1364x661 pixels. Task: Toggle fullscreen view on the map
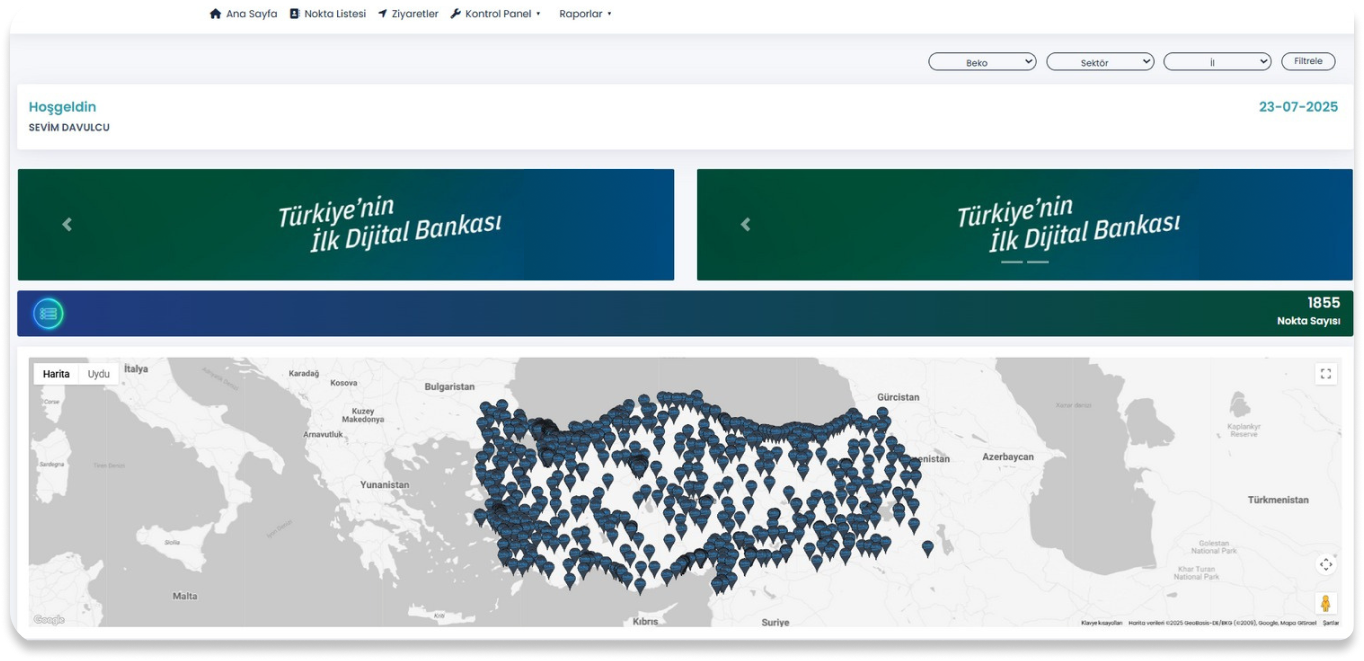(x=1326, y=374)
